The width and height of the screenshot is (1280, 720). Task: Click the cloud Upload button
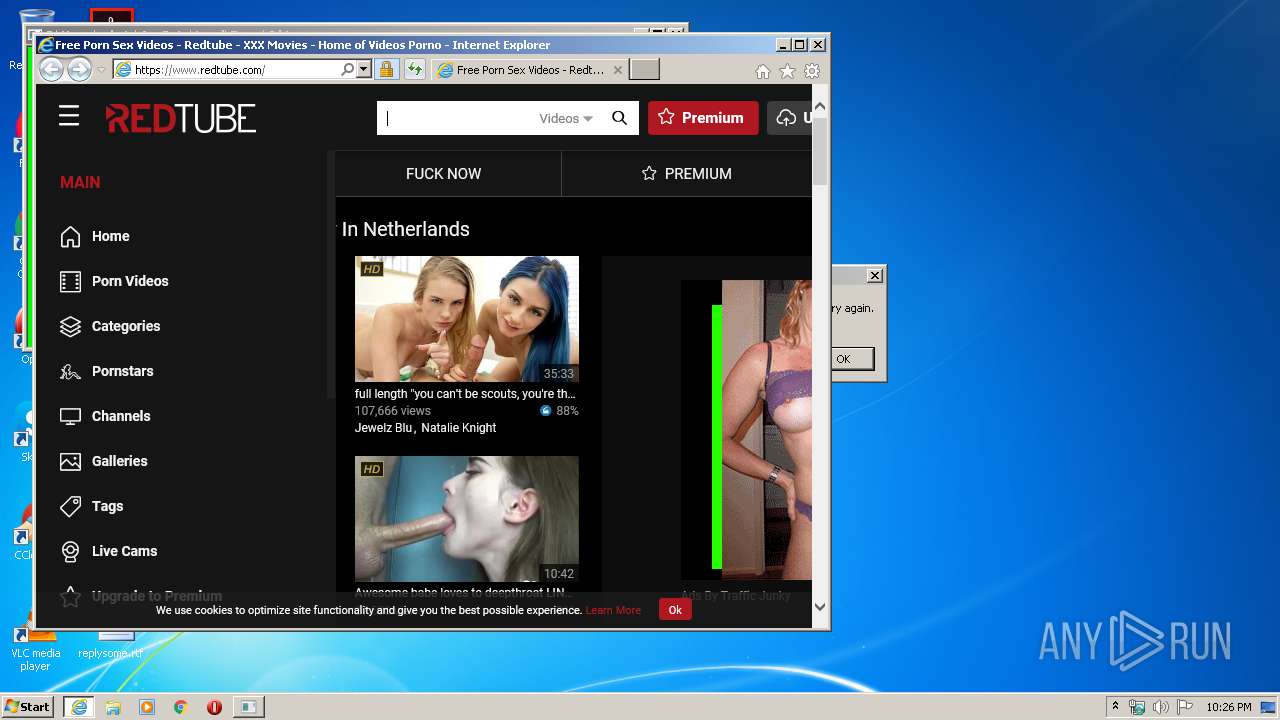[x=790, y=118]
